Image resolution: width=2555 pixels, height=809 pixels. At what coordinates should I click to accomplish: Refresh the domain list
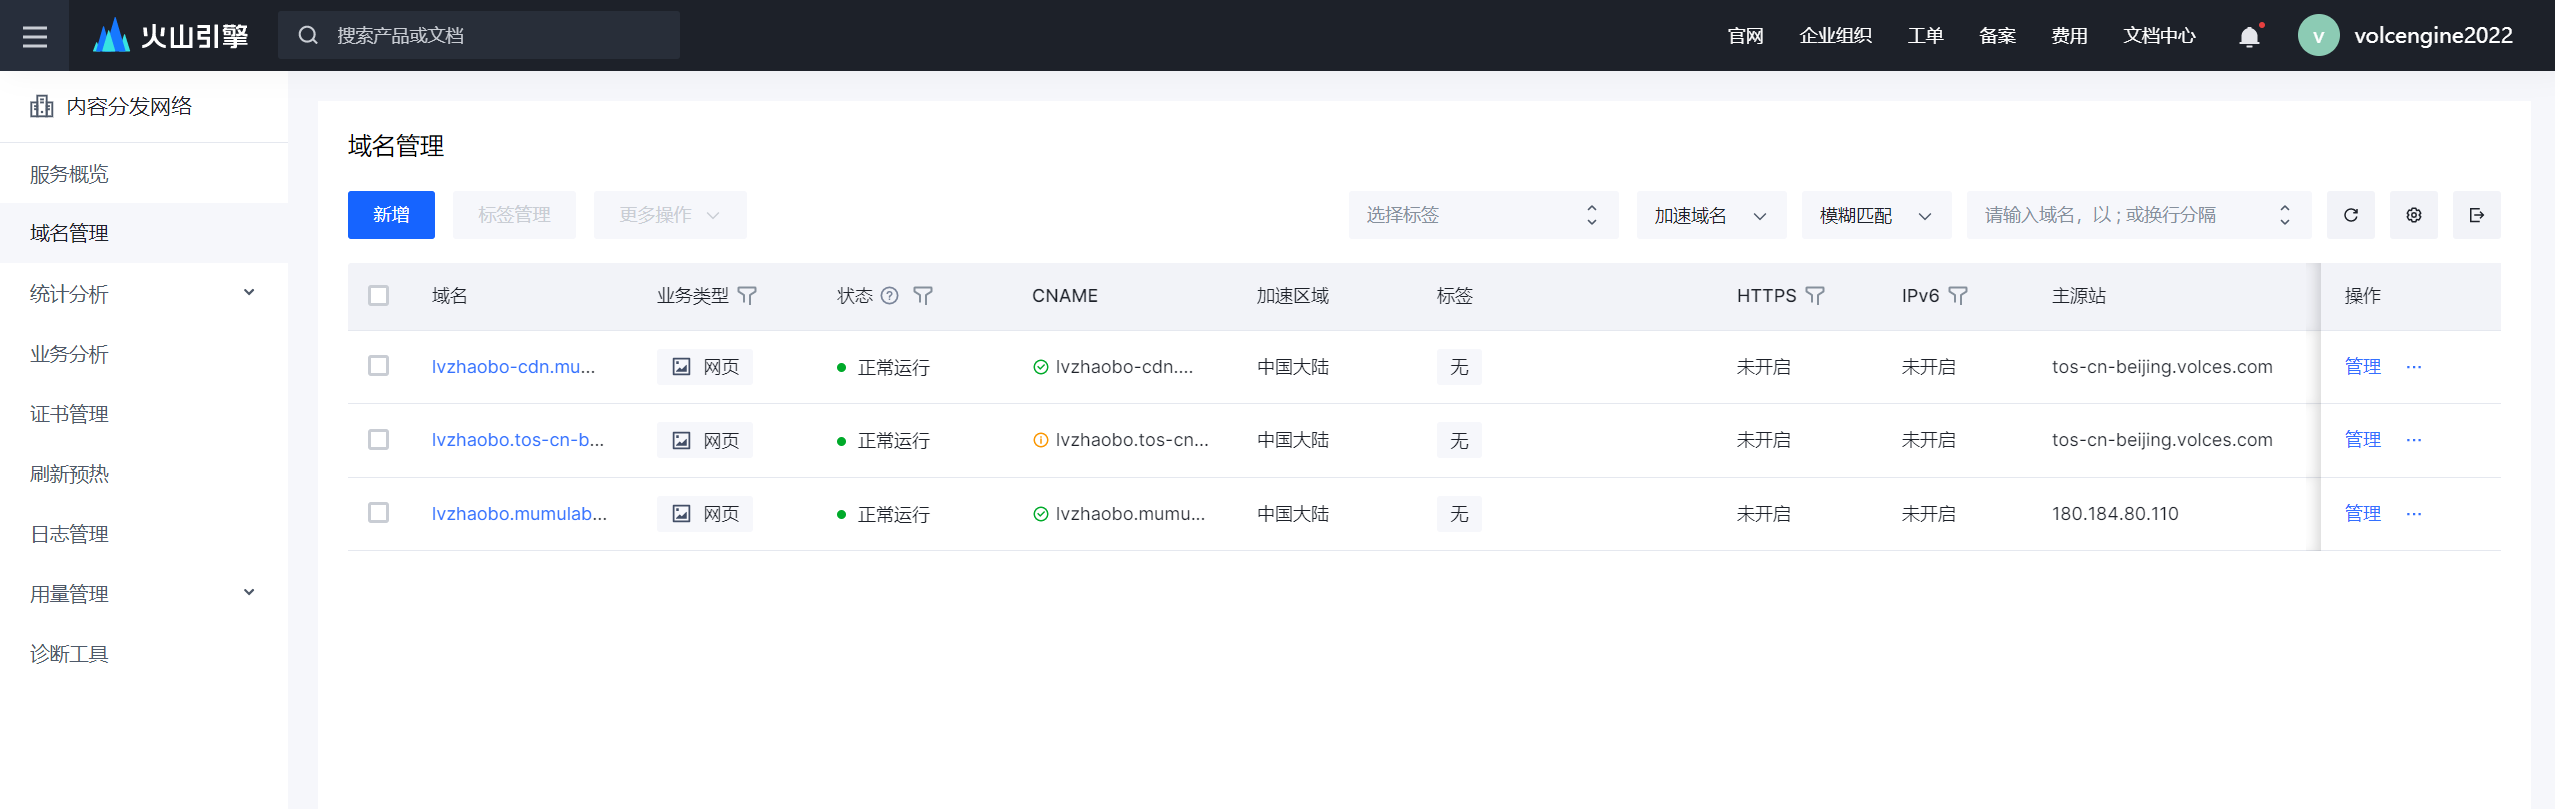(x=2351, y=215)
